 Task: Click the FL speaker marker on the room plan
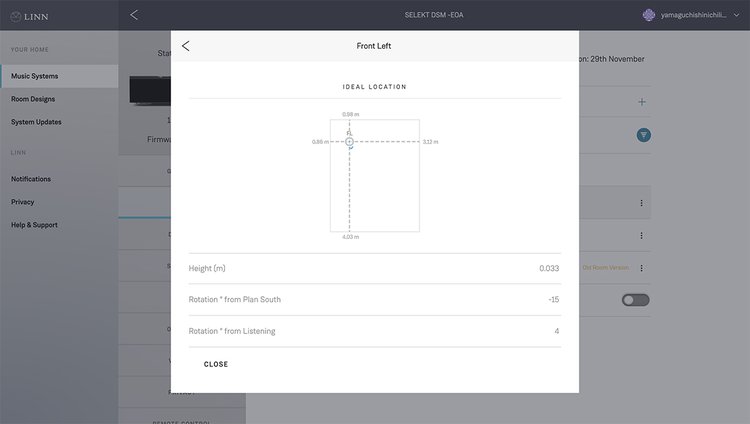(x=349, y=142)
